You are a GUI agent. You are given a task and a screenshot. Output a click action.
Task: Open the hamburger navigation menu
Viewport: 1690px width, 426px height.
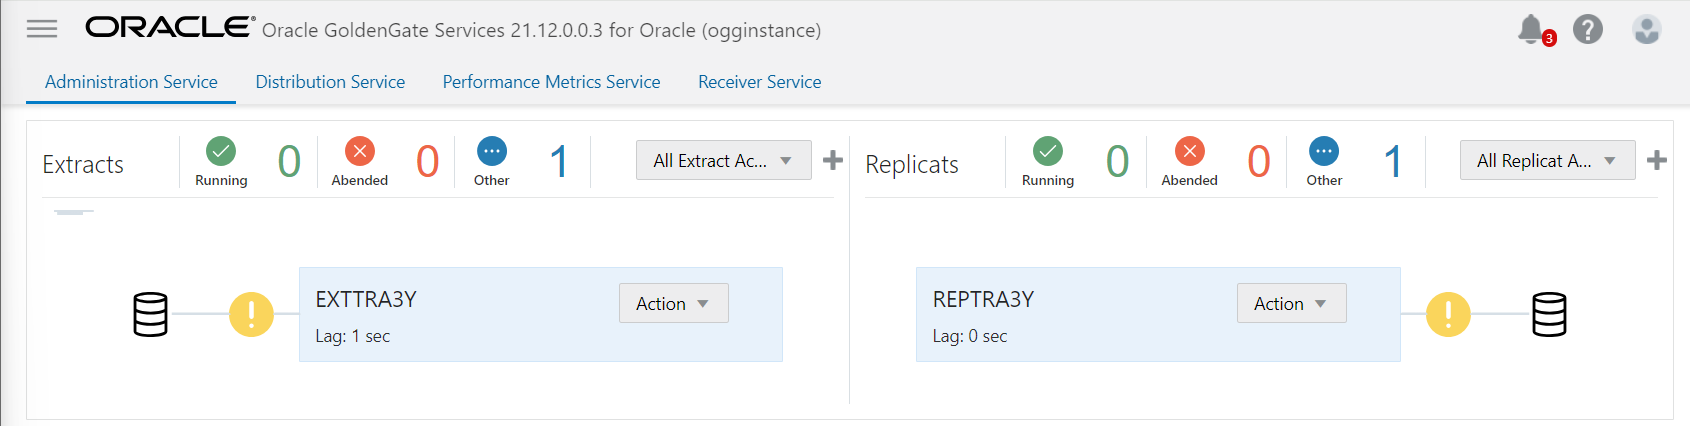pos(42,29)
